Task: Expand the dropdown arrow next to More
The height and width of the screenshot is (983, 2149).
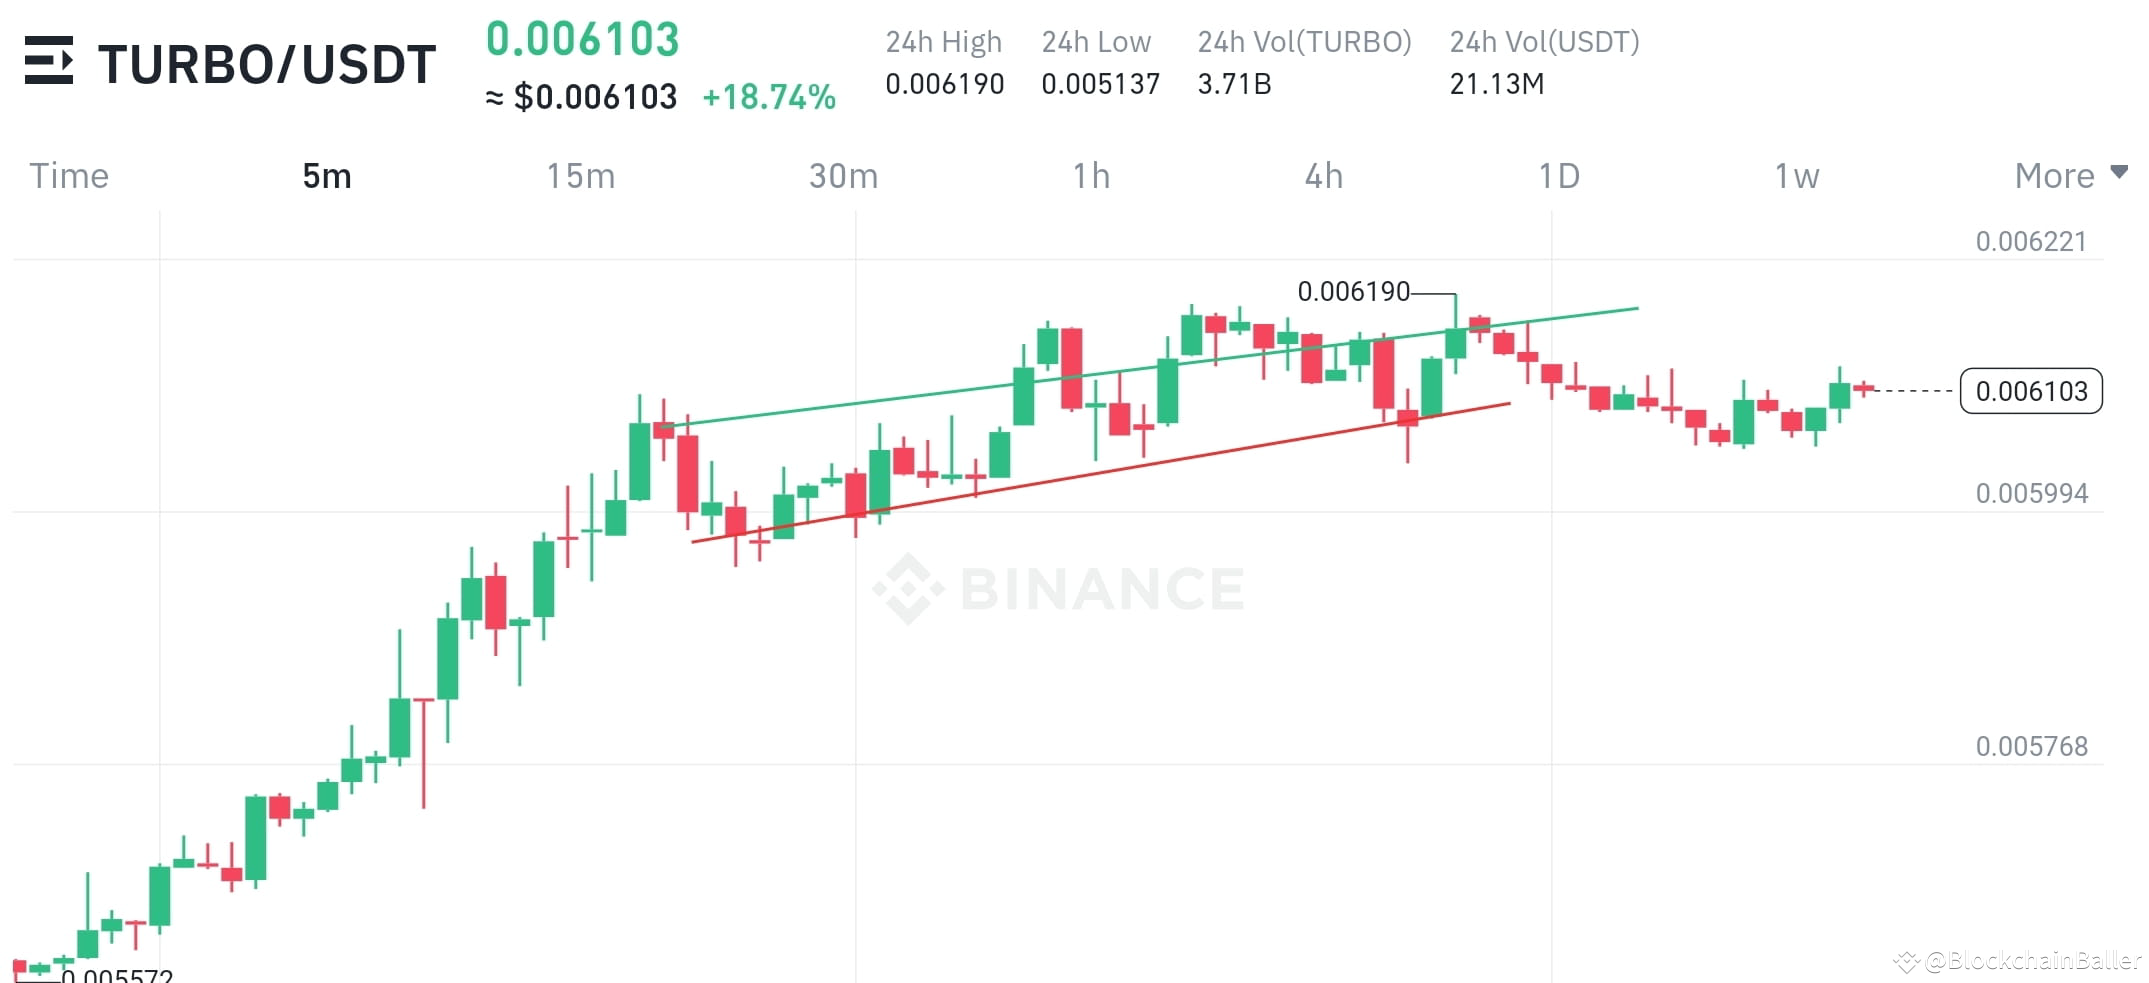Action: coord(2122,172)
